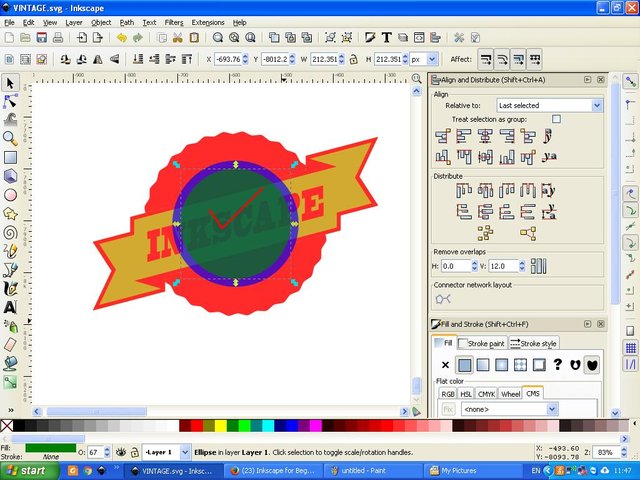Open the CMS profile dropdown
640x480 pixels.
pyautogui.click(x=509, y=409)
